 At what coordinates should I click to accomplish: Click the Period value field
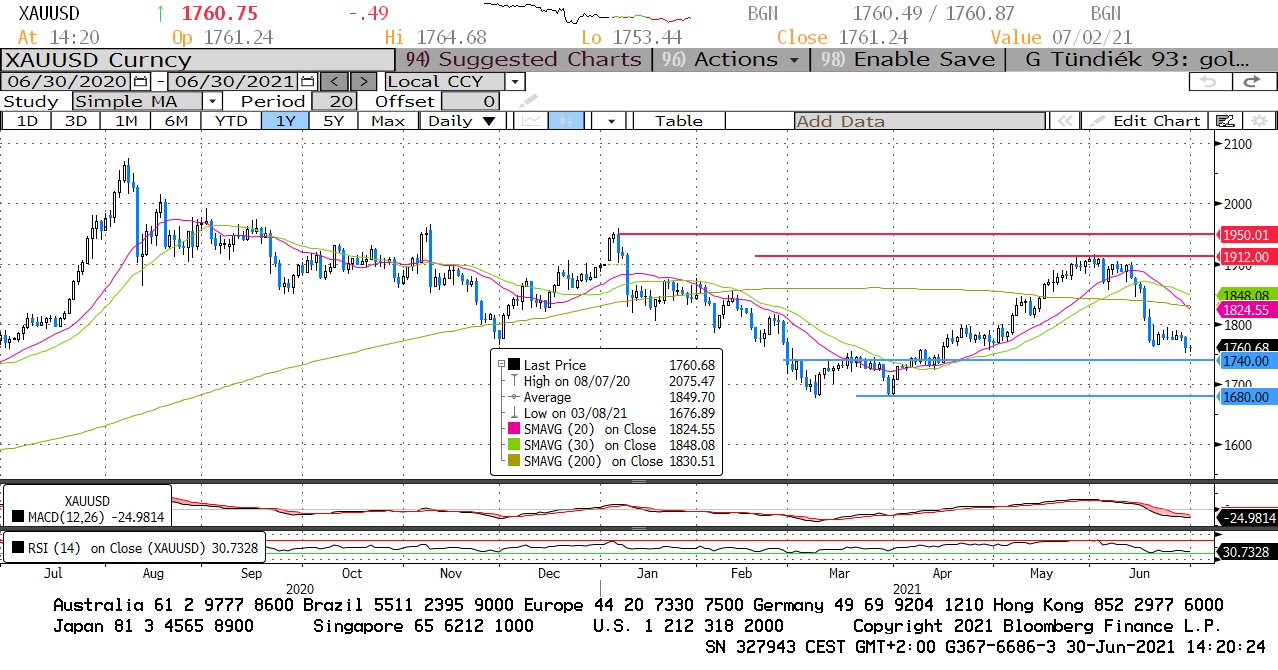click(x=336, y=101)
